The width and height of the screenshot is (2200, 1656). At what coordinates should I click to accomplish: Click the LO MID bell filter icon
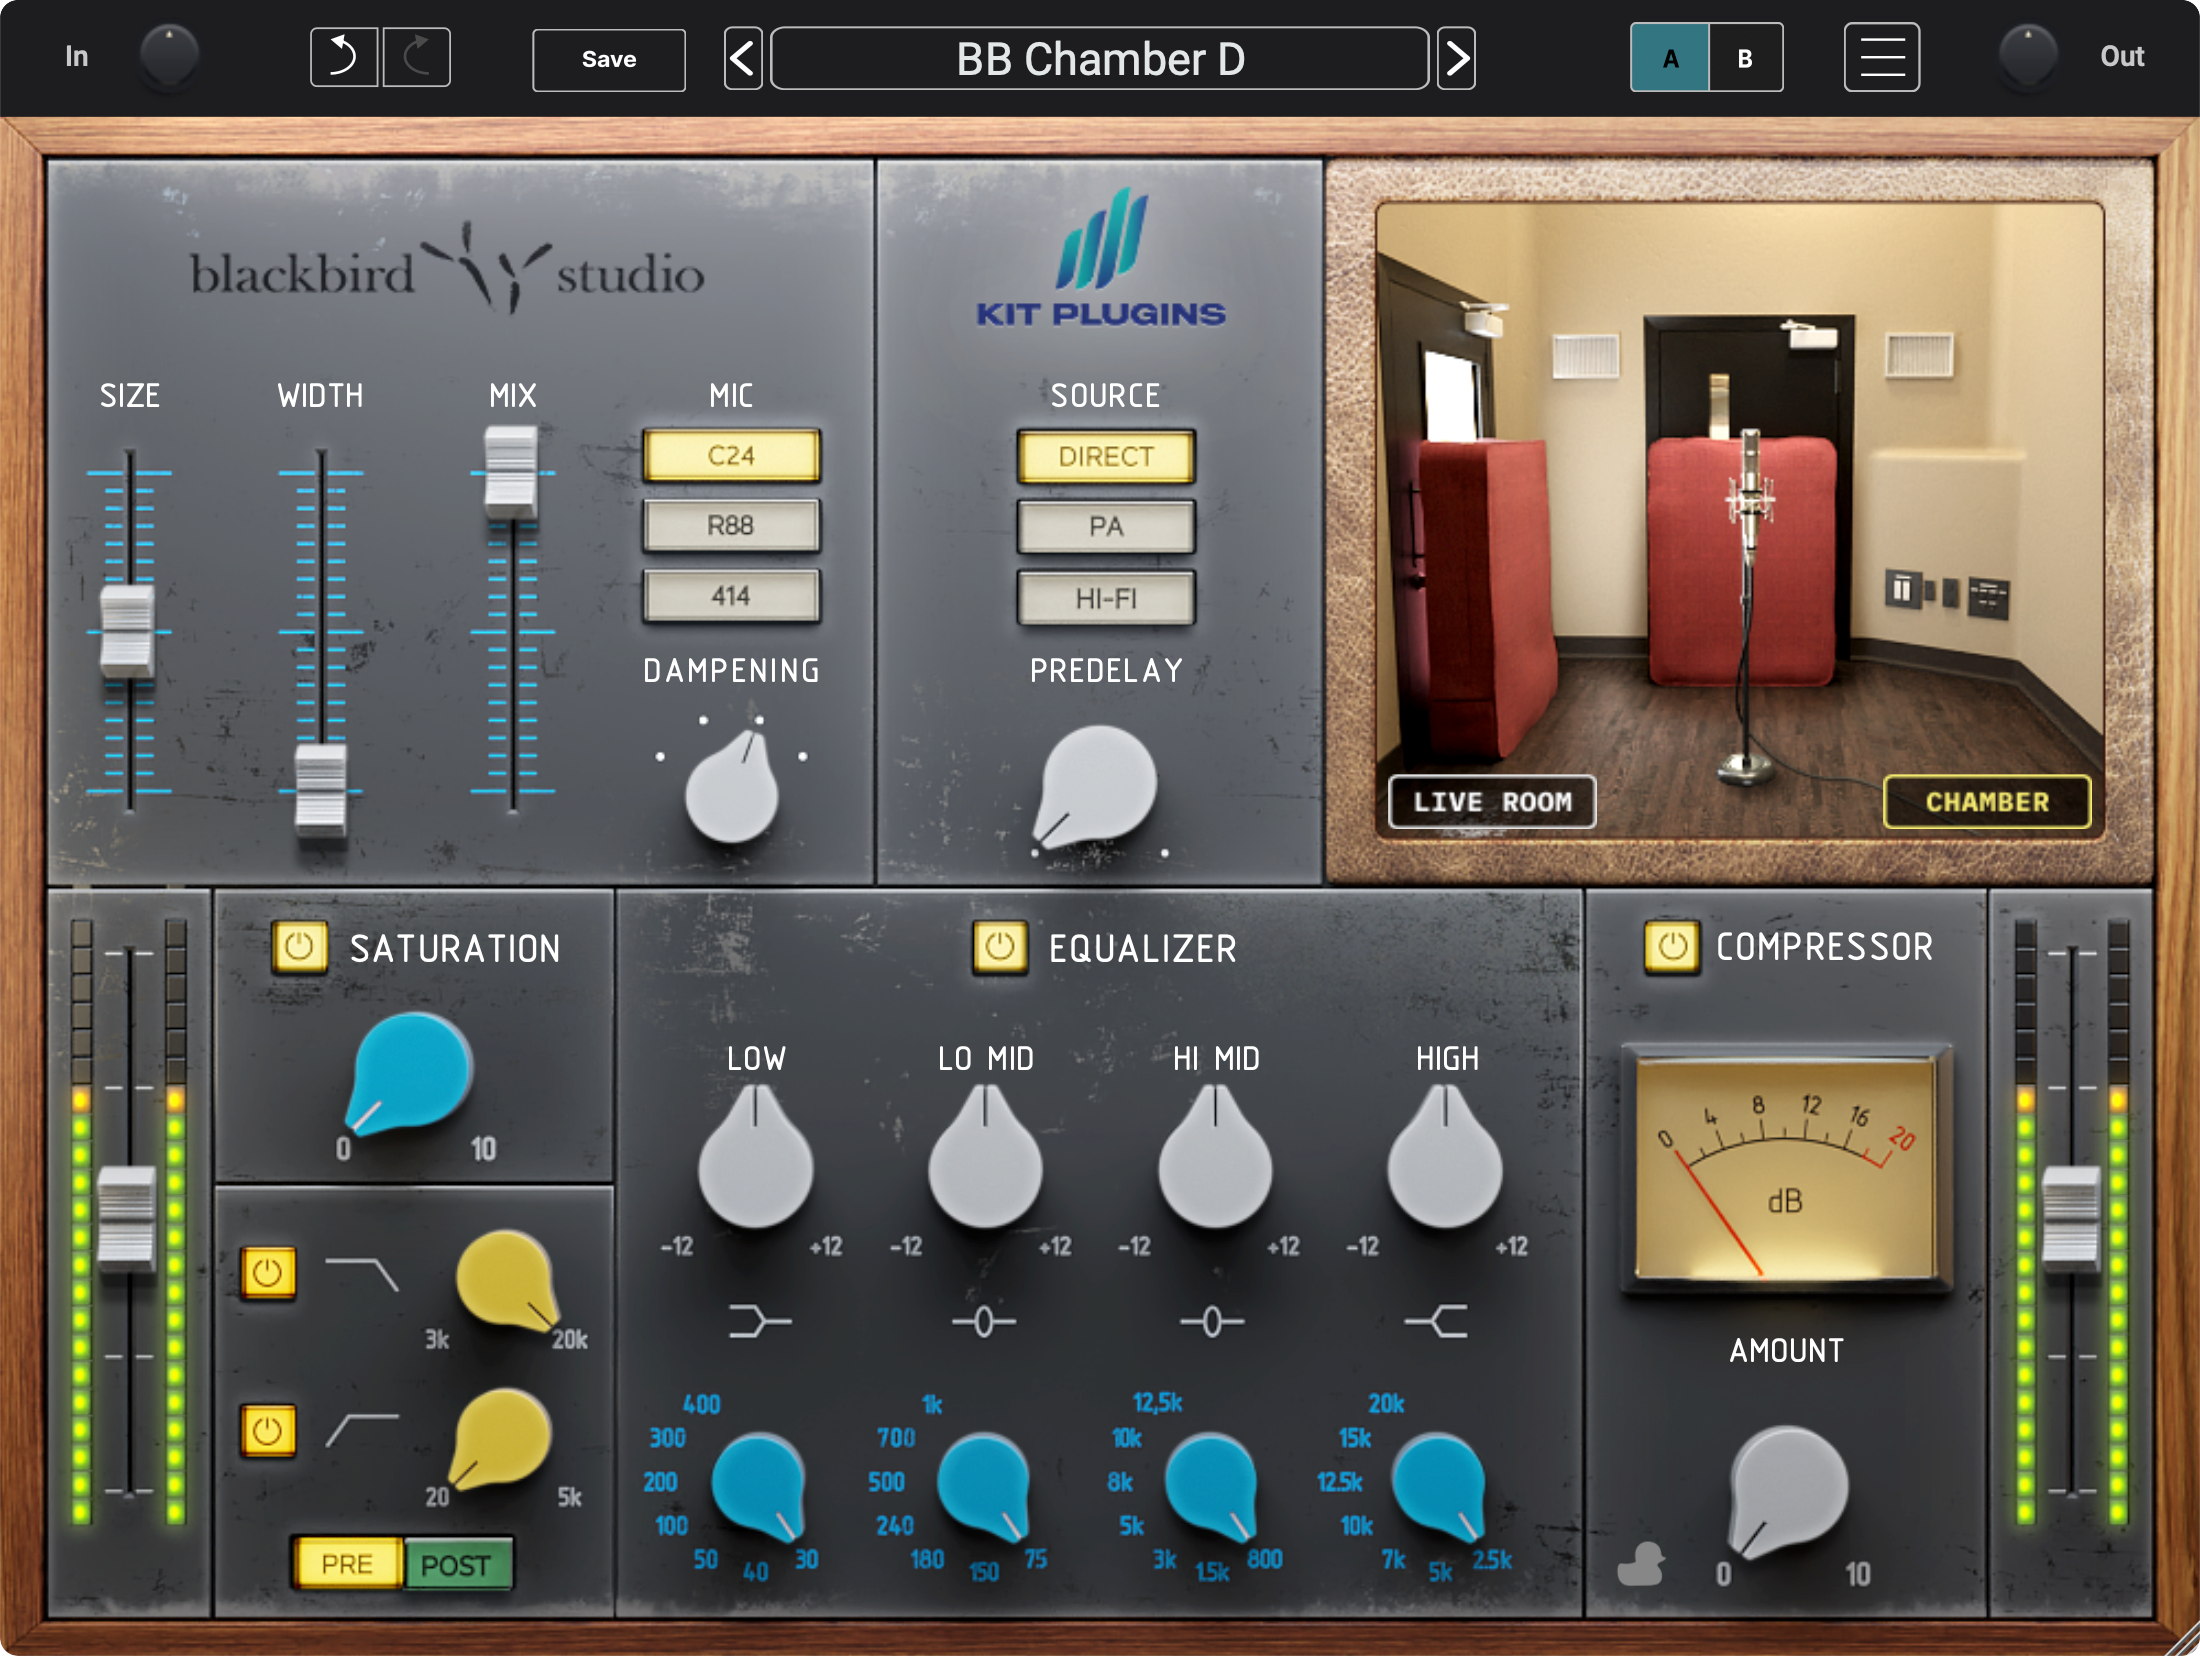coord(984,1321)
